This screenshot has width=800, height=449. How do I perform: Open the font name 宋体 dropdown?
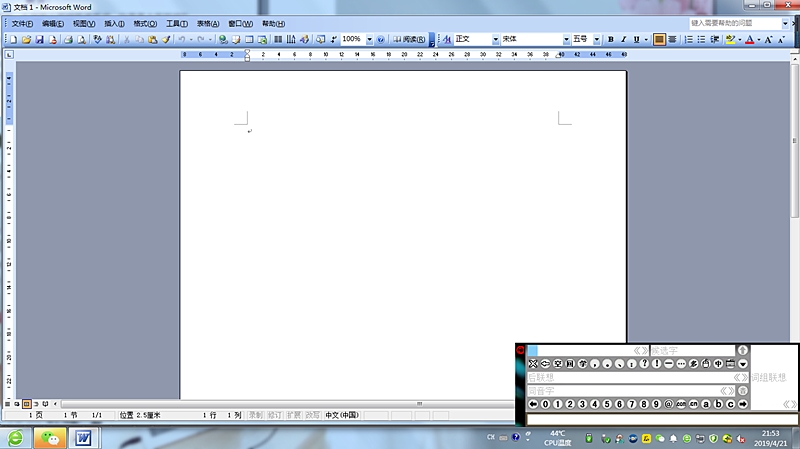point(566,40)
